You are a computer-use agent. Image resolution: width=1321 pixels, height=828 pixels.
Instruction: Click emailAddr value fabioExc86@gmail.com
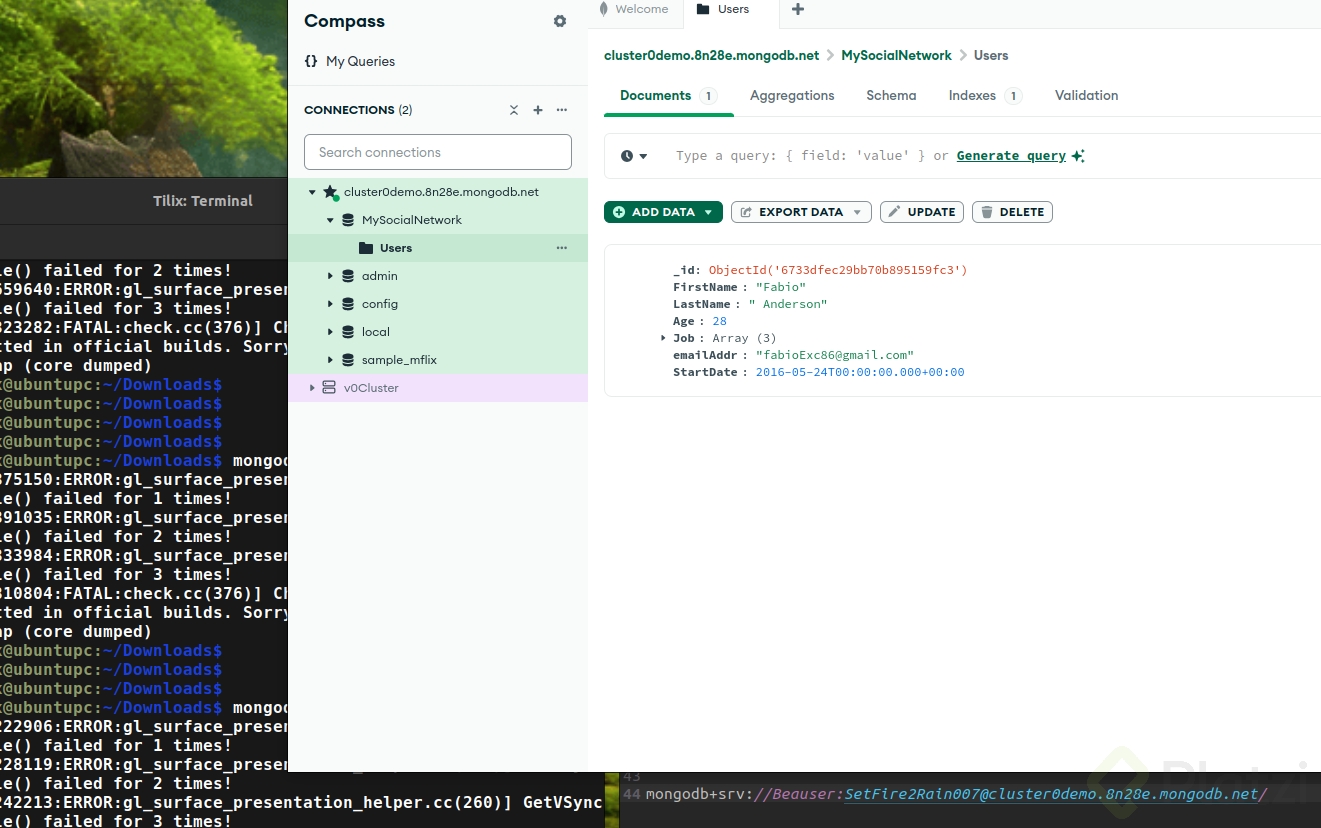835,355
